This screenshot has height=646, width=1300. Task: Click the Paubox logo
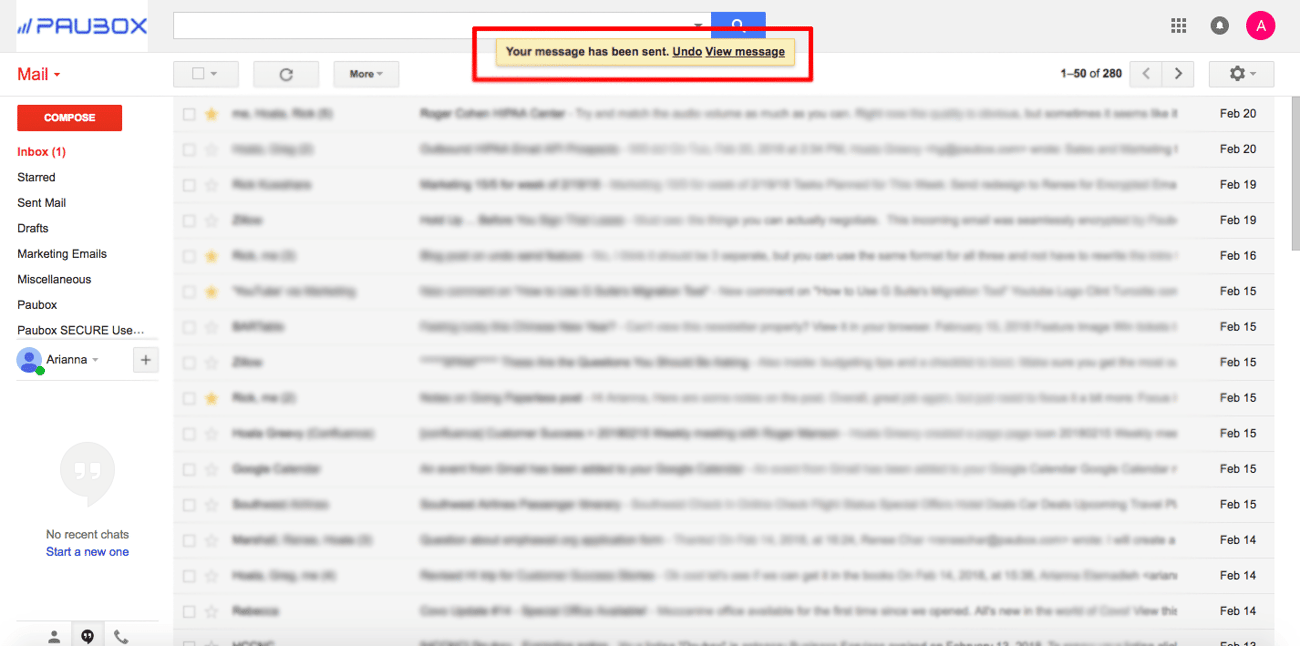coord(81,25)
